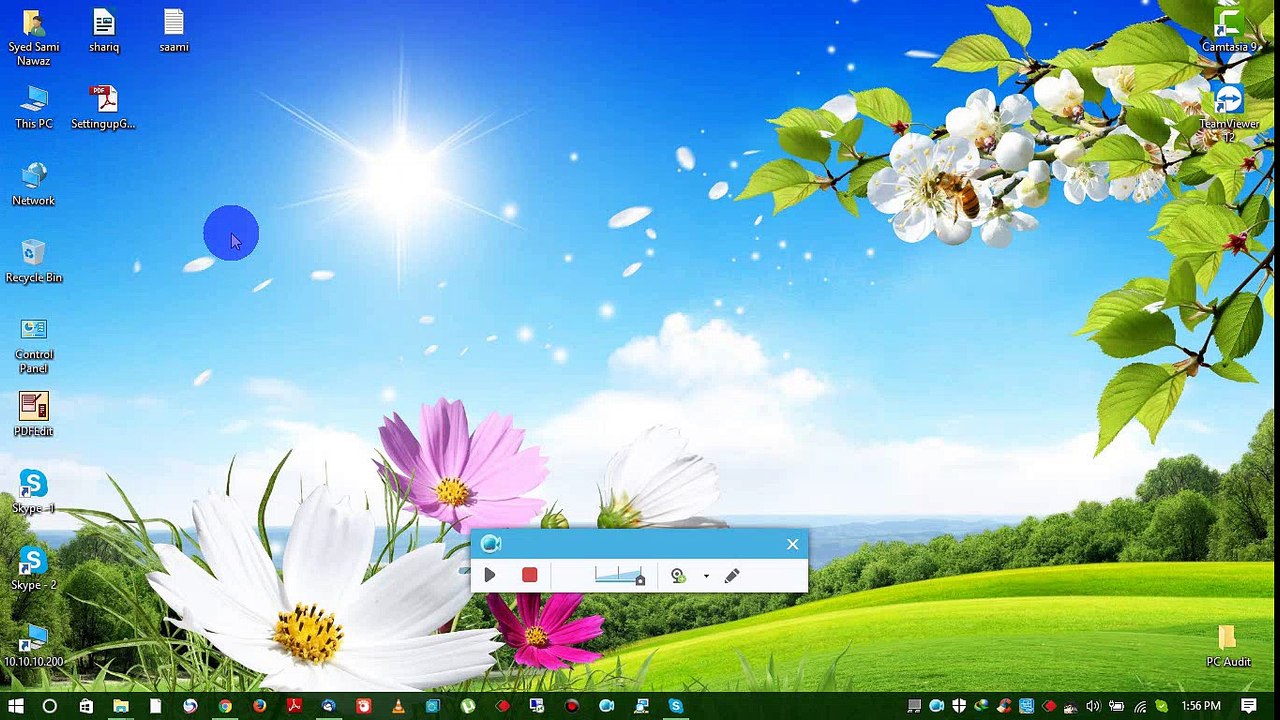Viewport: 1280px width, 720px height.
Task: Select the Camtasia 9 desktop shortcut
Action: [1229, 31]
